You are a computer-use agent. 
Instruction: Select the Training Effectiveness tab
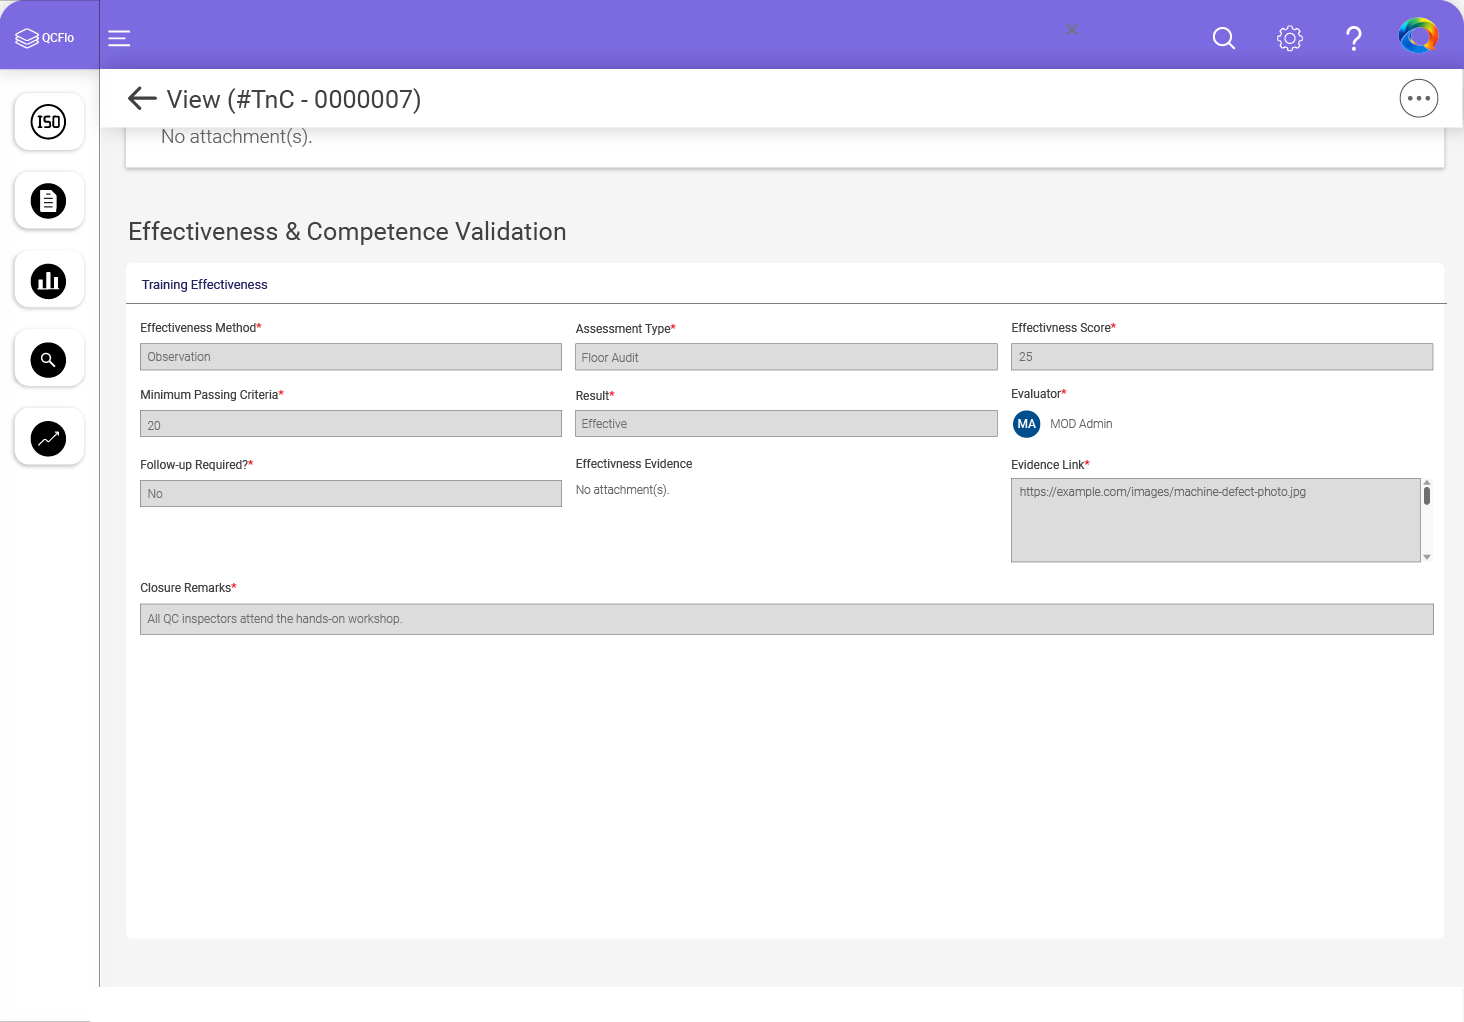[204, 285]
